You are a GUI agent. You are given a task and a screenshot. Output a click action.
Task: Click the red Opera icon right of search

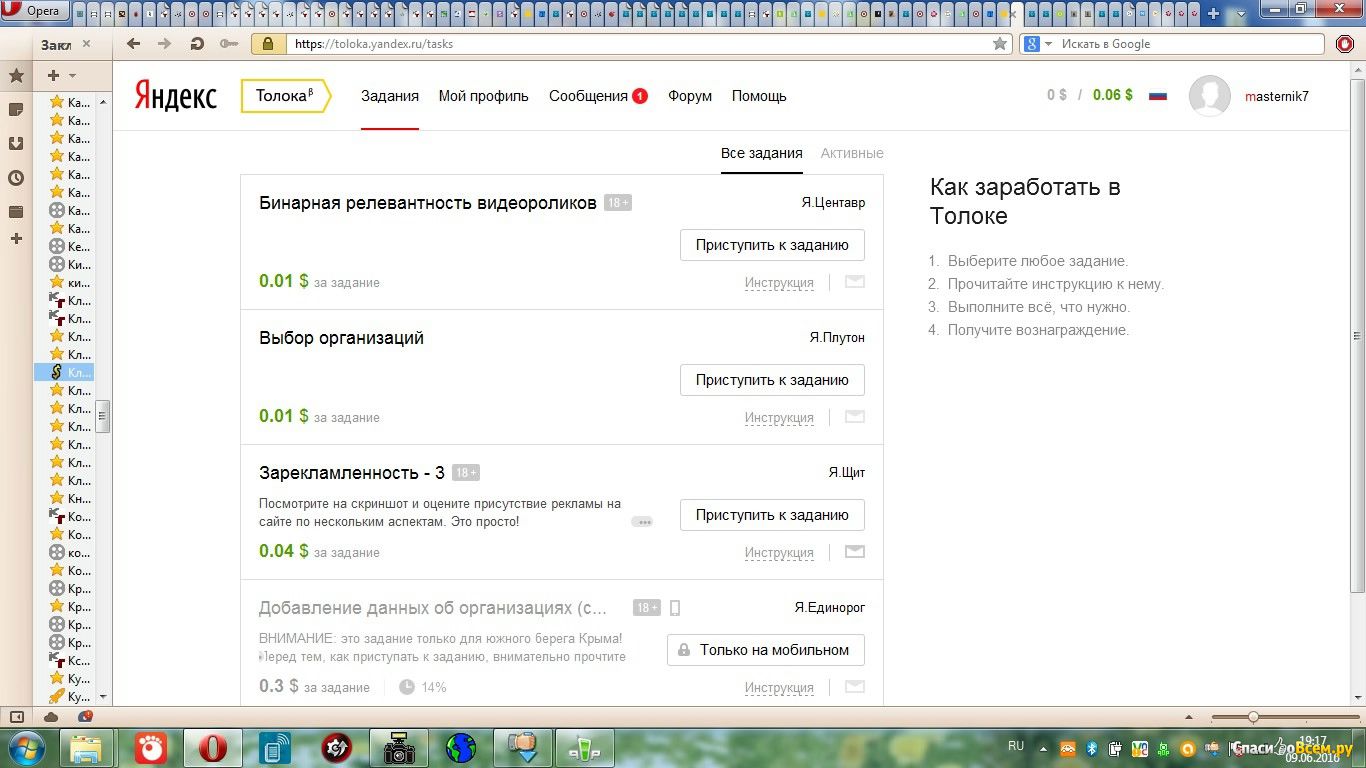pos(1345,44)
